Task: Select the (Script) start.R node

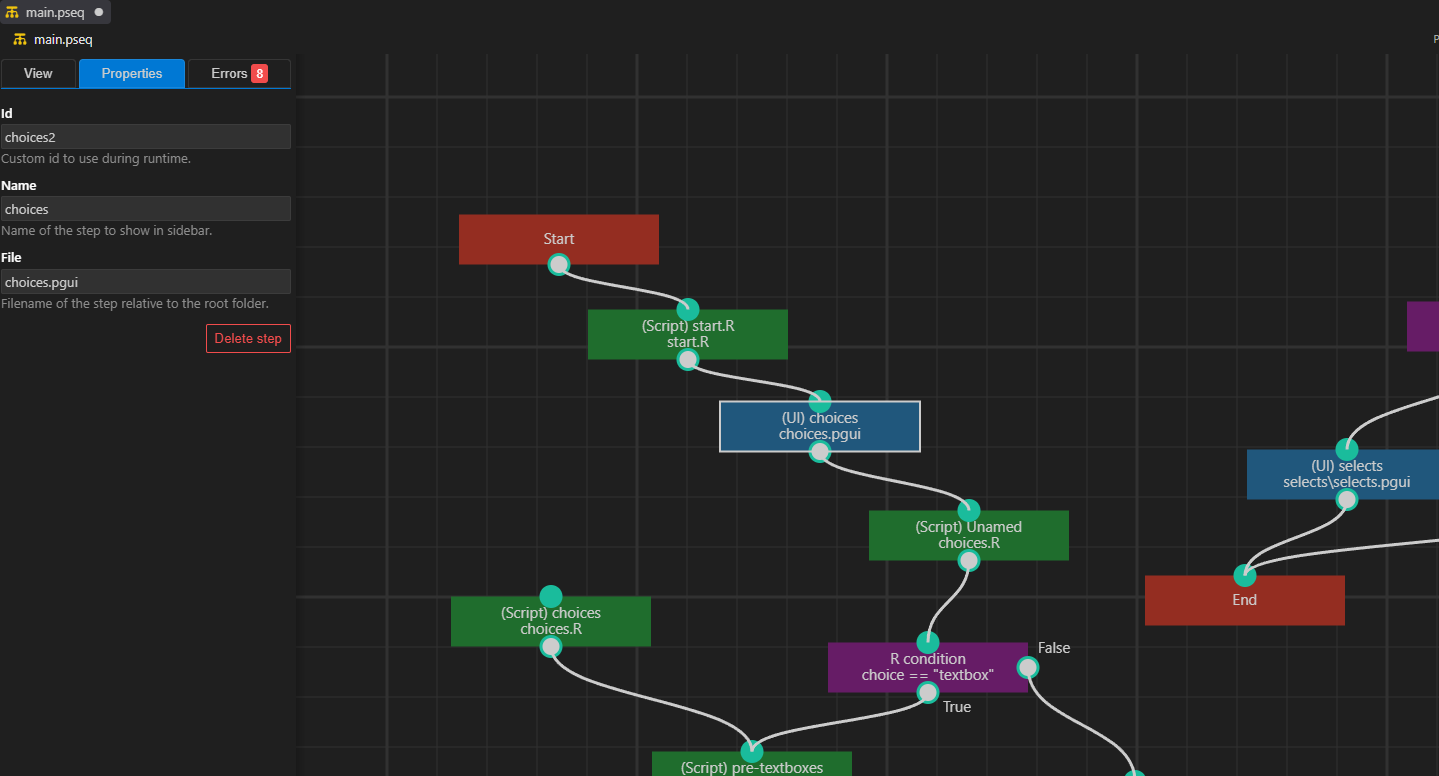Action: [688, 334]
